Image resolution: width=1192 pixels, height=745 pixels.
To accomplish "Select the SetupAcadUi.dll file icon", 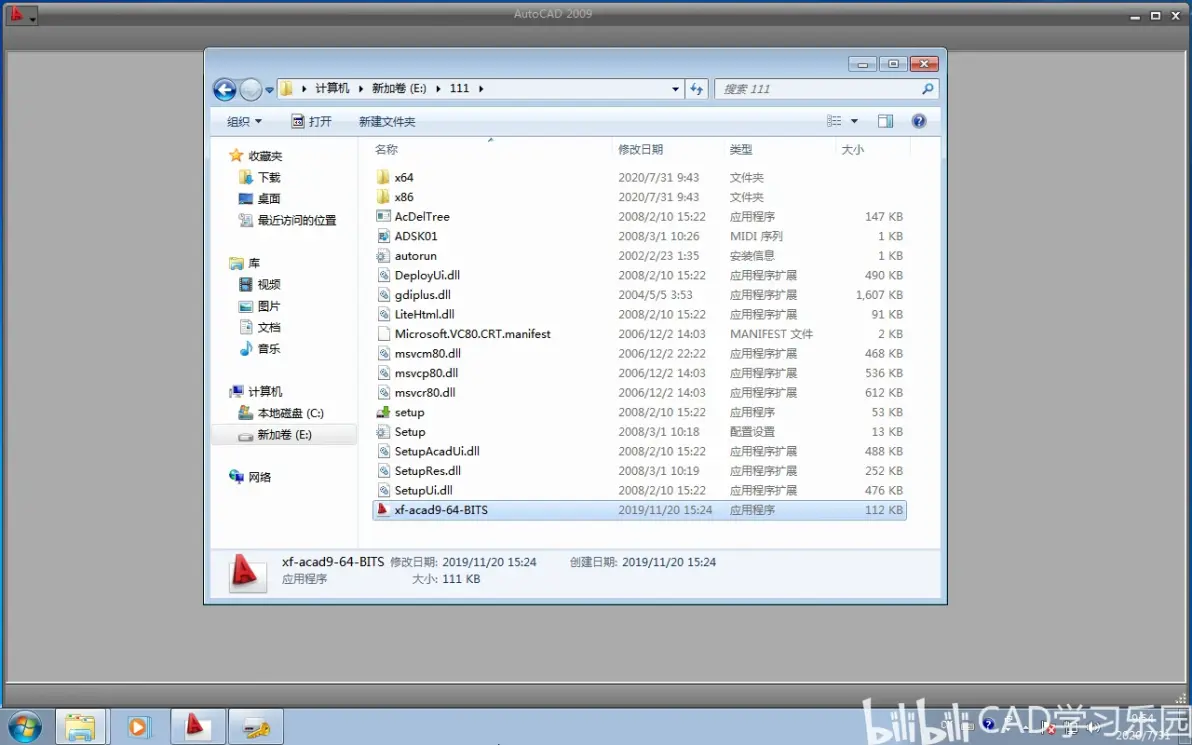I will 383,452.
